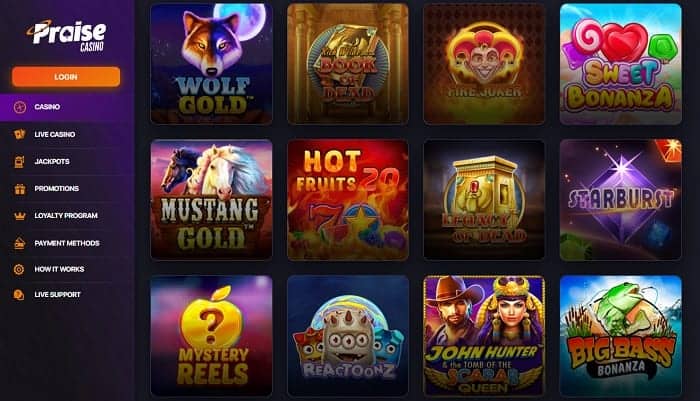The width and height of the screenshot is (700, 401).
Task: Open the Live Casino menu item
Action: (x=67, y=134)
